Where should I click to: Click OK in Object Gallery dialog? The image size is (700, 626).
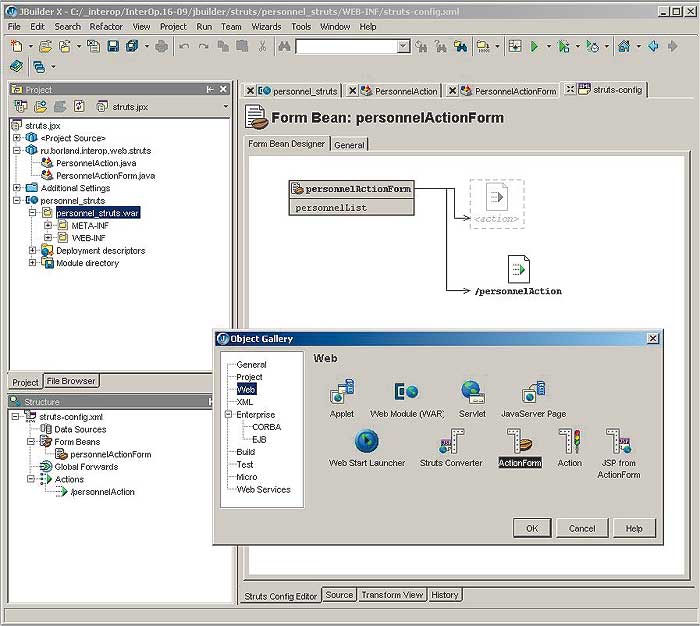pyautogui.click(x=532, y=528)
